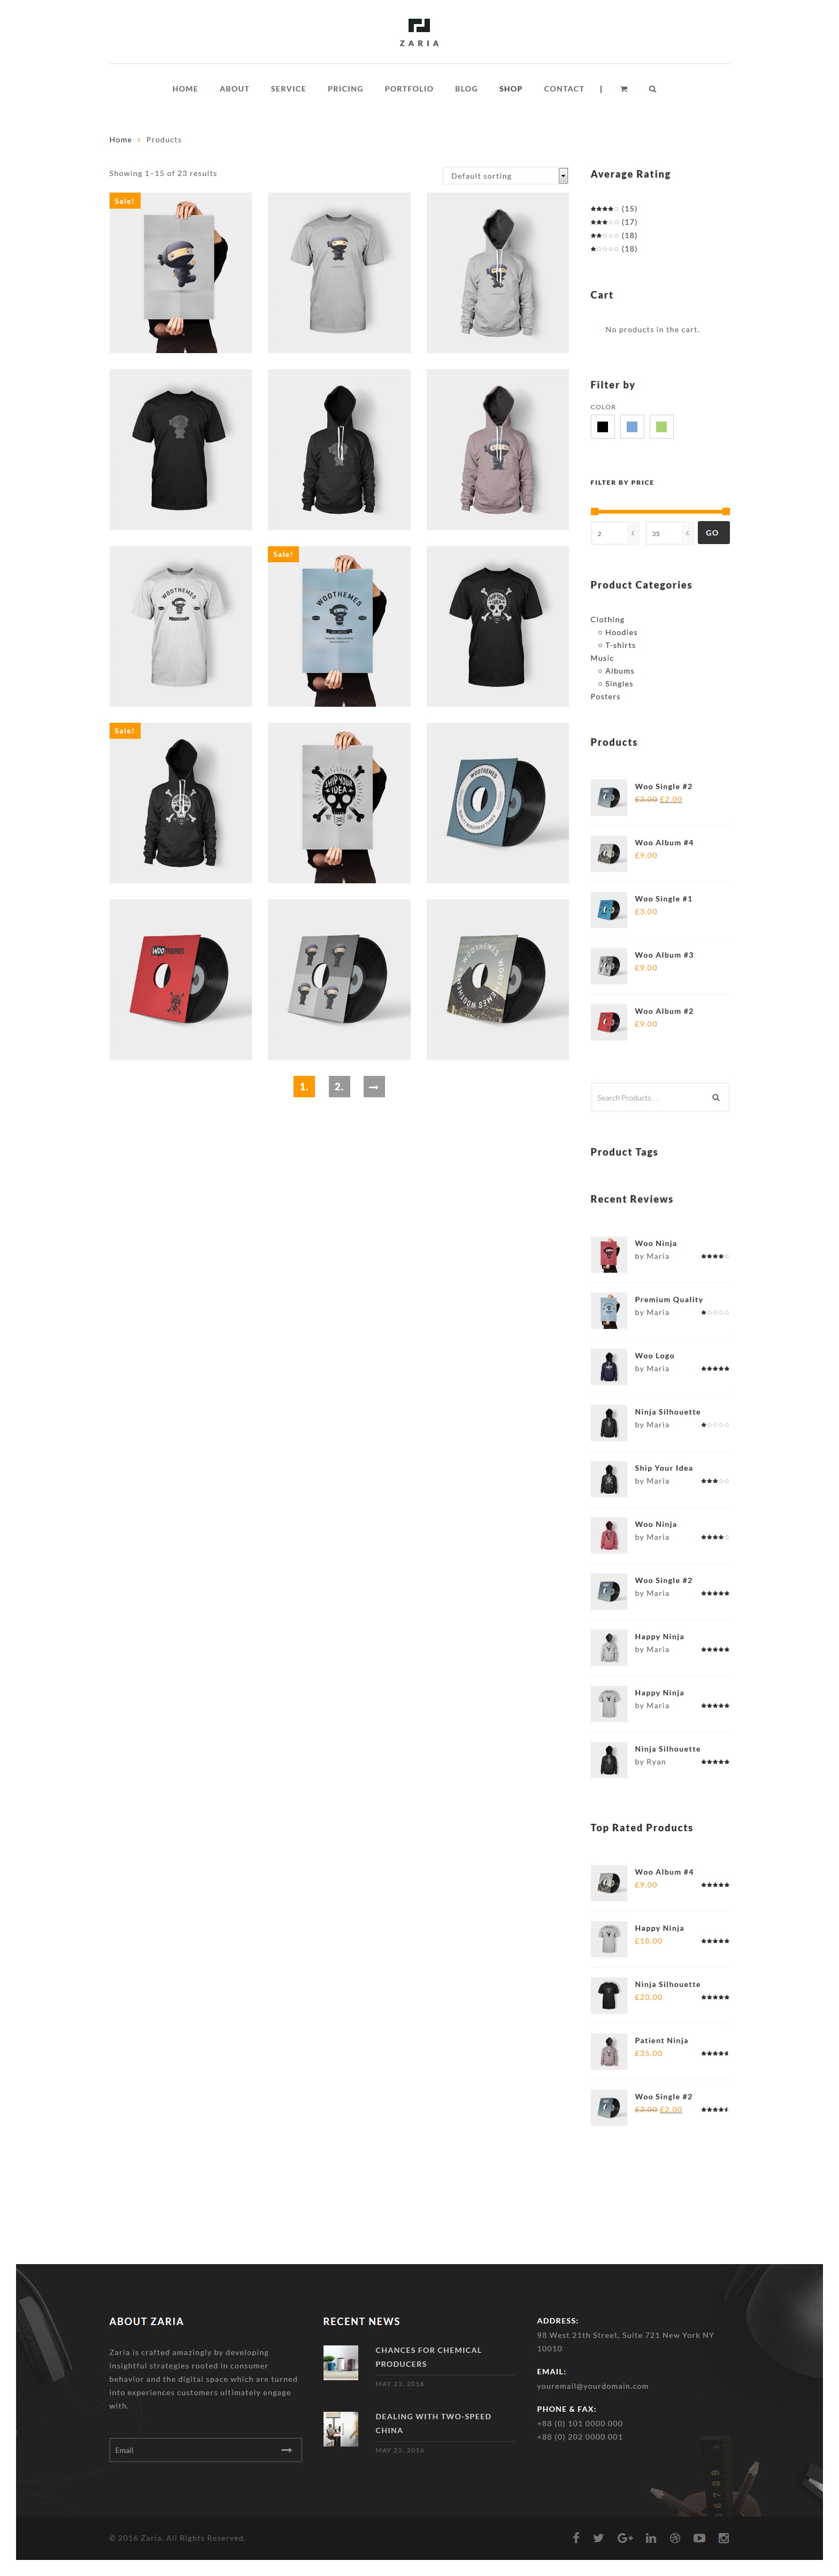Open the Hoodies category link
This screenshot has width=839, height=2576.
click(621, 632)
